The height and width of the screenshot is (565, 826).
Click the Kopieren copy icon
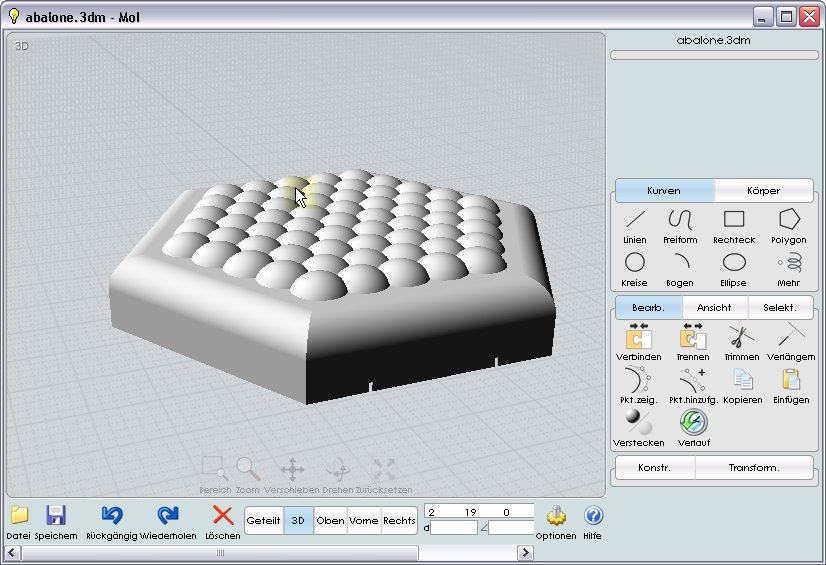click(743, 386)
